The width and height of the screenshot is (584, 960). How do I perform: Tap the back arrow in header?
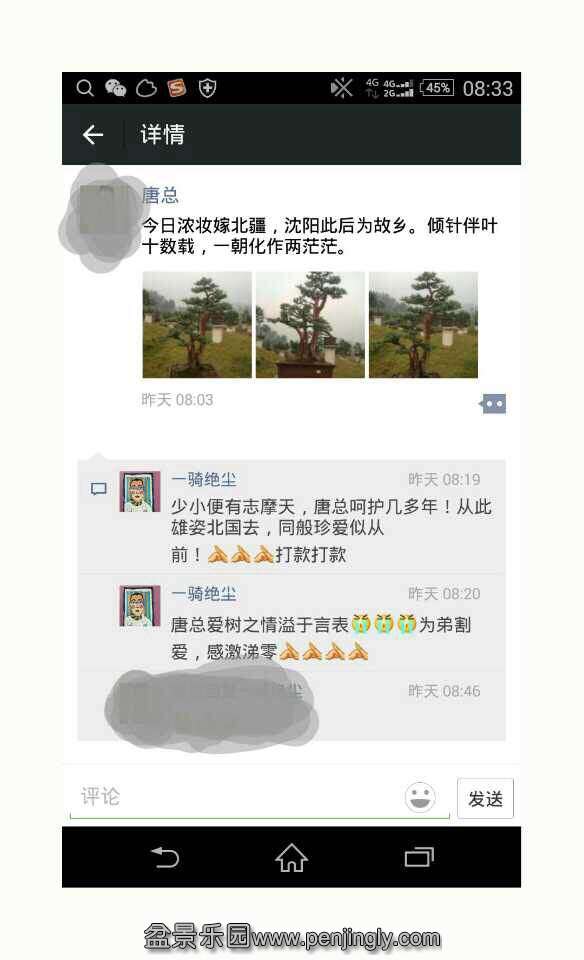coord(93,135)
